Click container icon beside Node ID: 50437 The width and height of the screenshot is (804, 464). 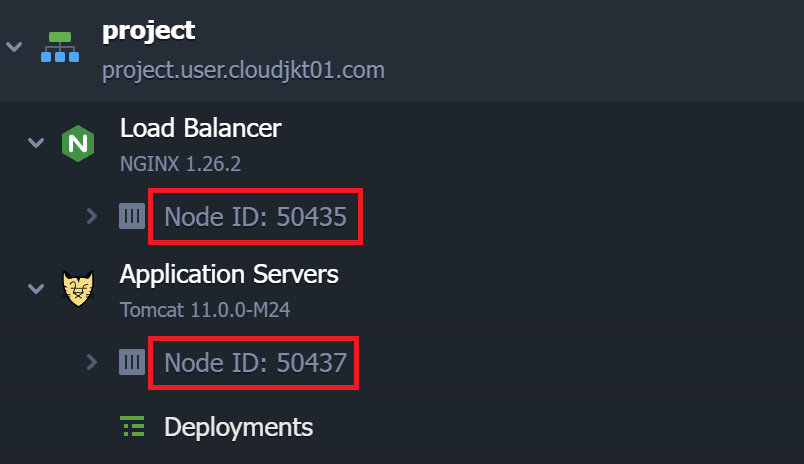point(132,362)
